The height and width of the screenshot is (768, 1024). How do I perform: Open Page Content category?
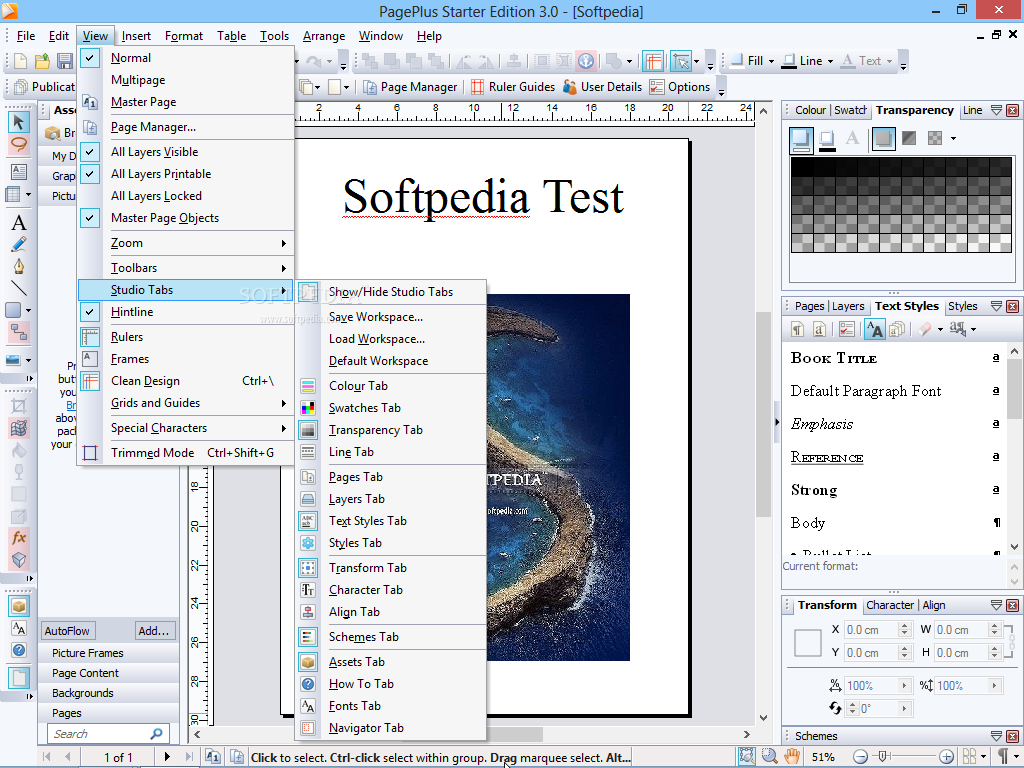click(108, 673)
